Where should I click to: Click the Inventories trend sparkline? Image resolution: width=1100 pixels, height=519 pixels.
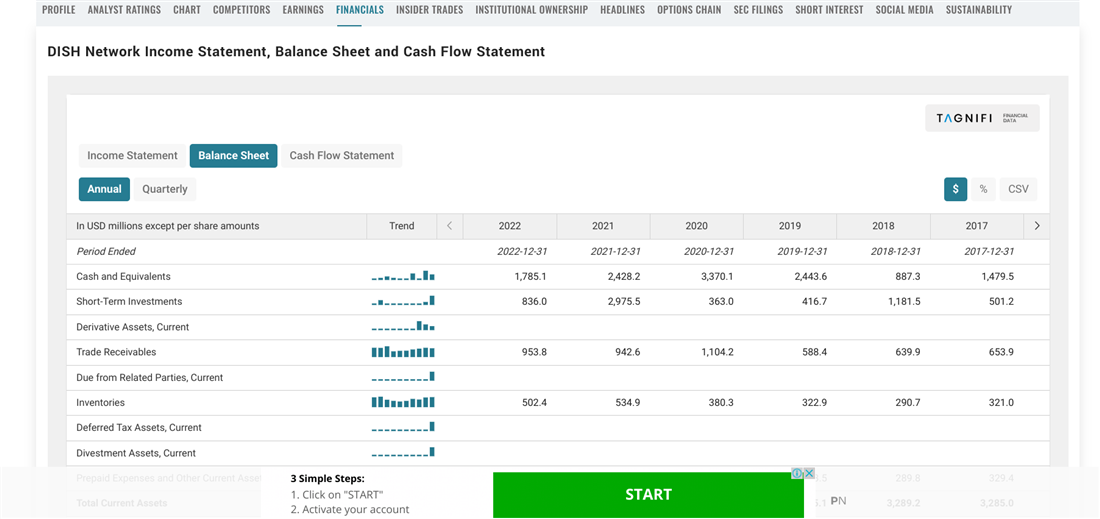click(x=402, y=403)
